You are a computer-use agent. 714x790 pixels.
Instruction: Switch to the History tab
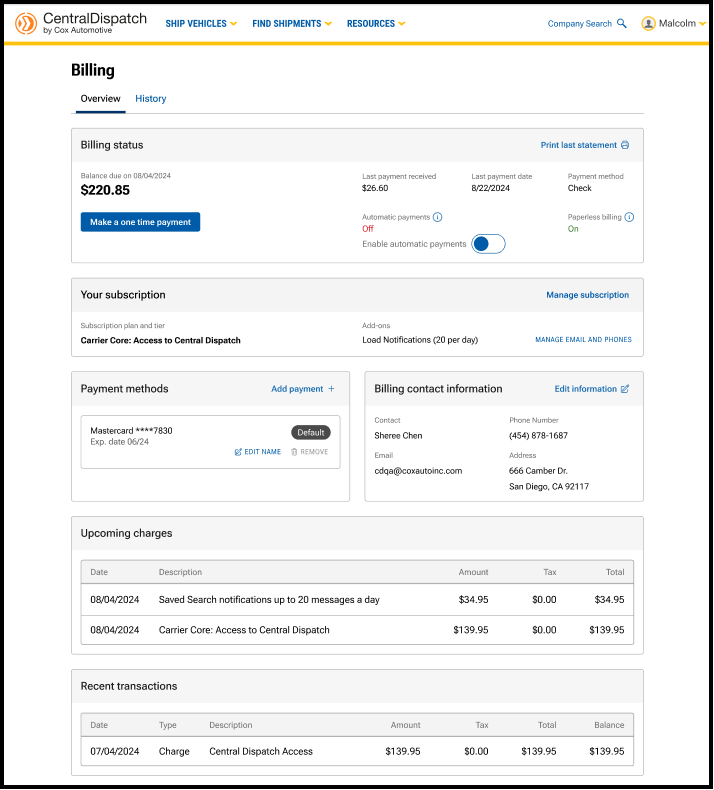point(151,99)
